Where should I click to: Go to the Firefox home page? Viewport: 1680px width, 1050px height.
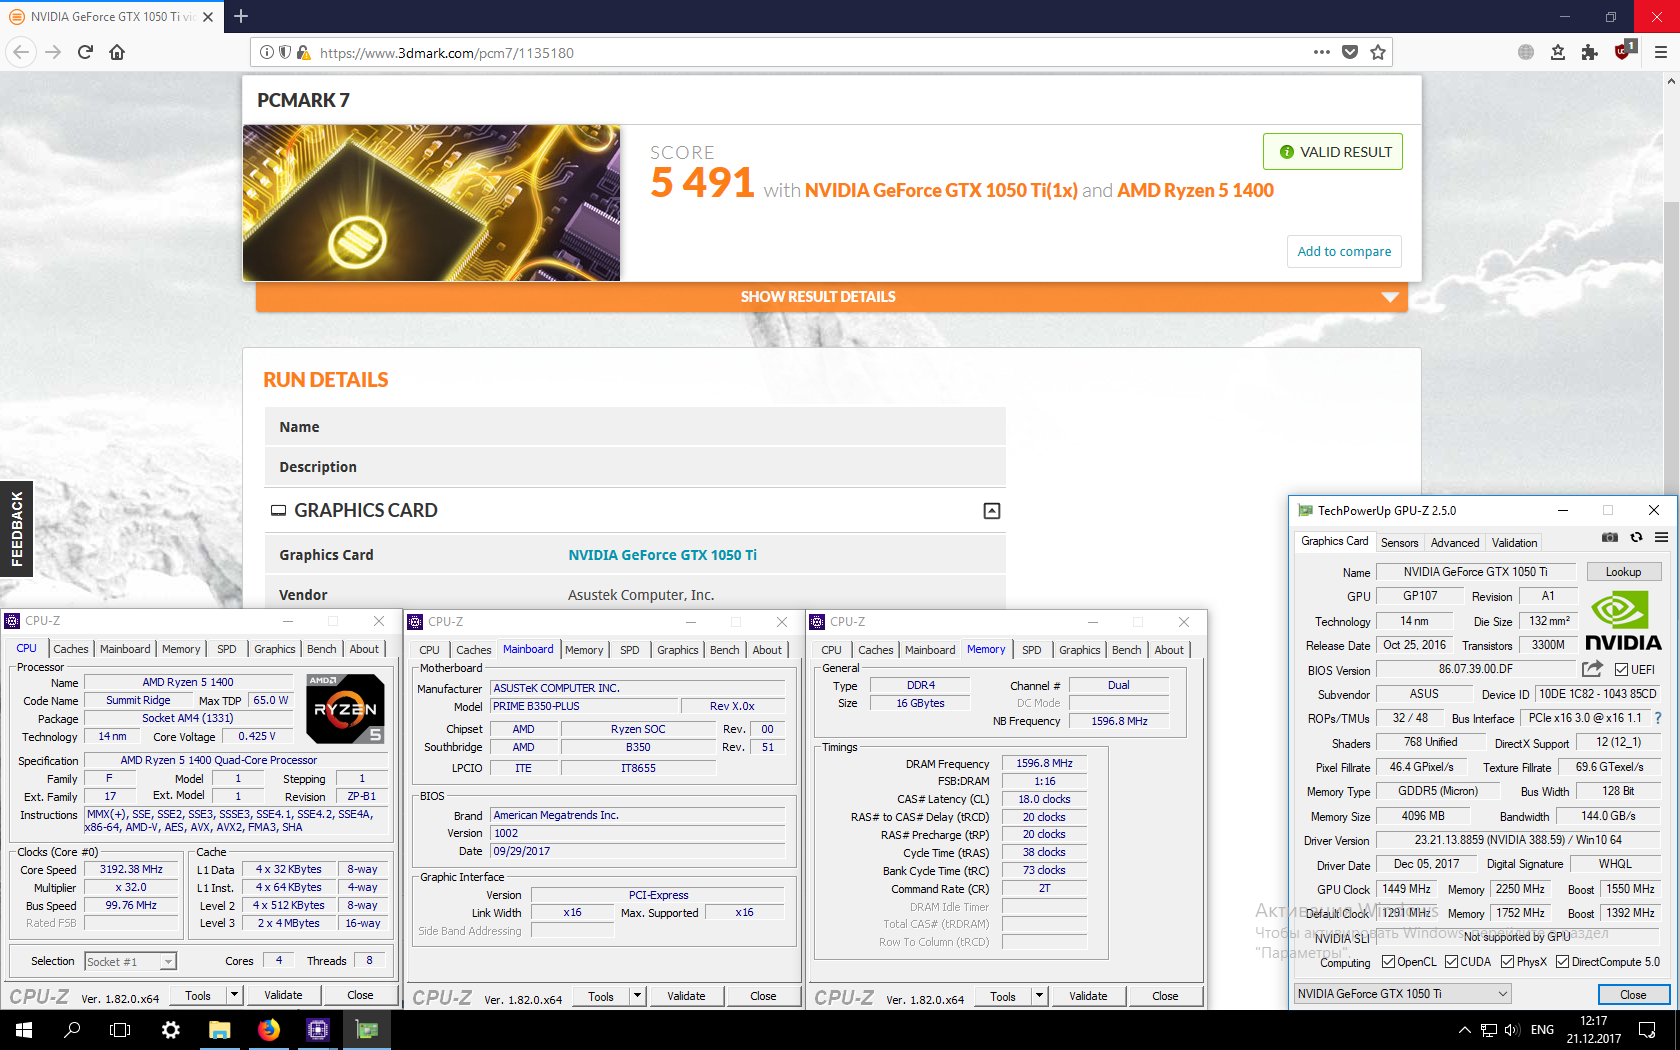[x=117, y=52]
